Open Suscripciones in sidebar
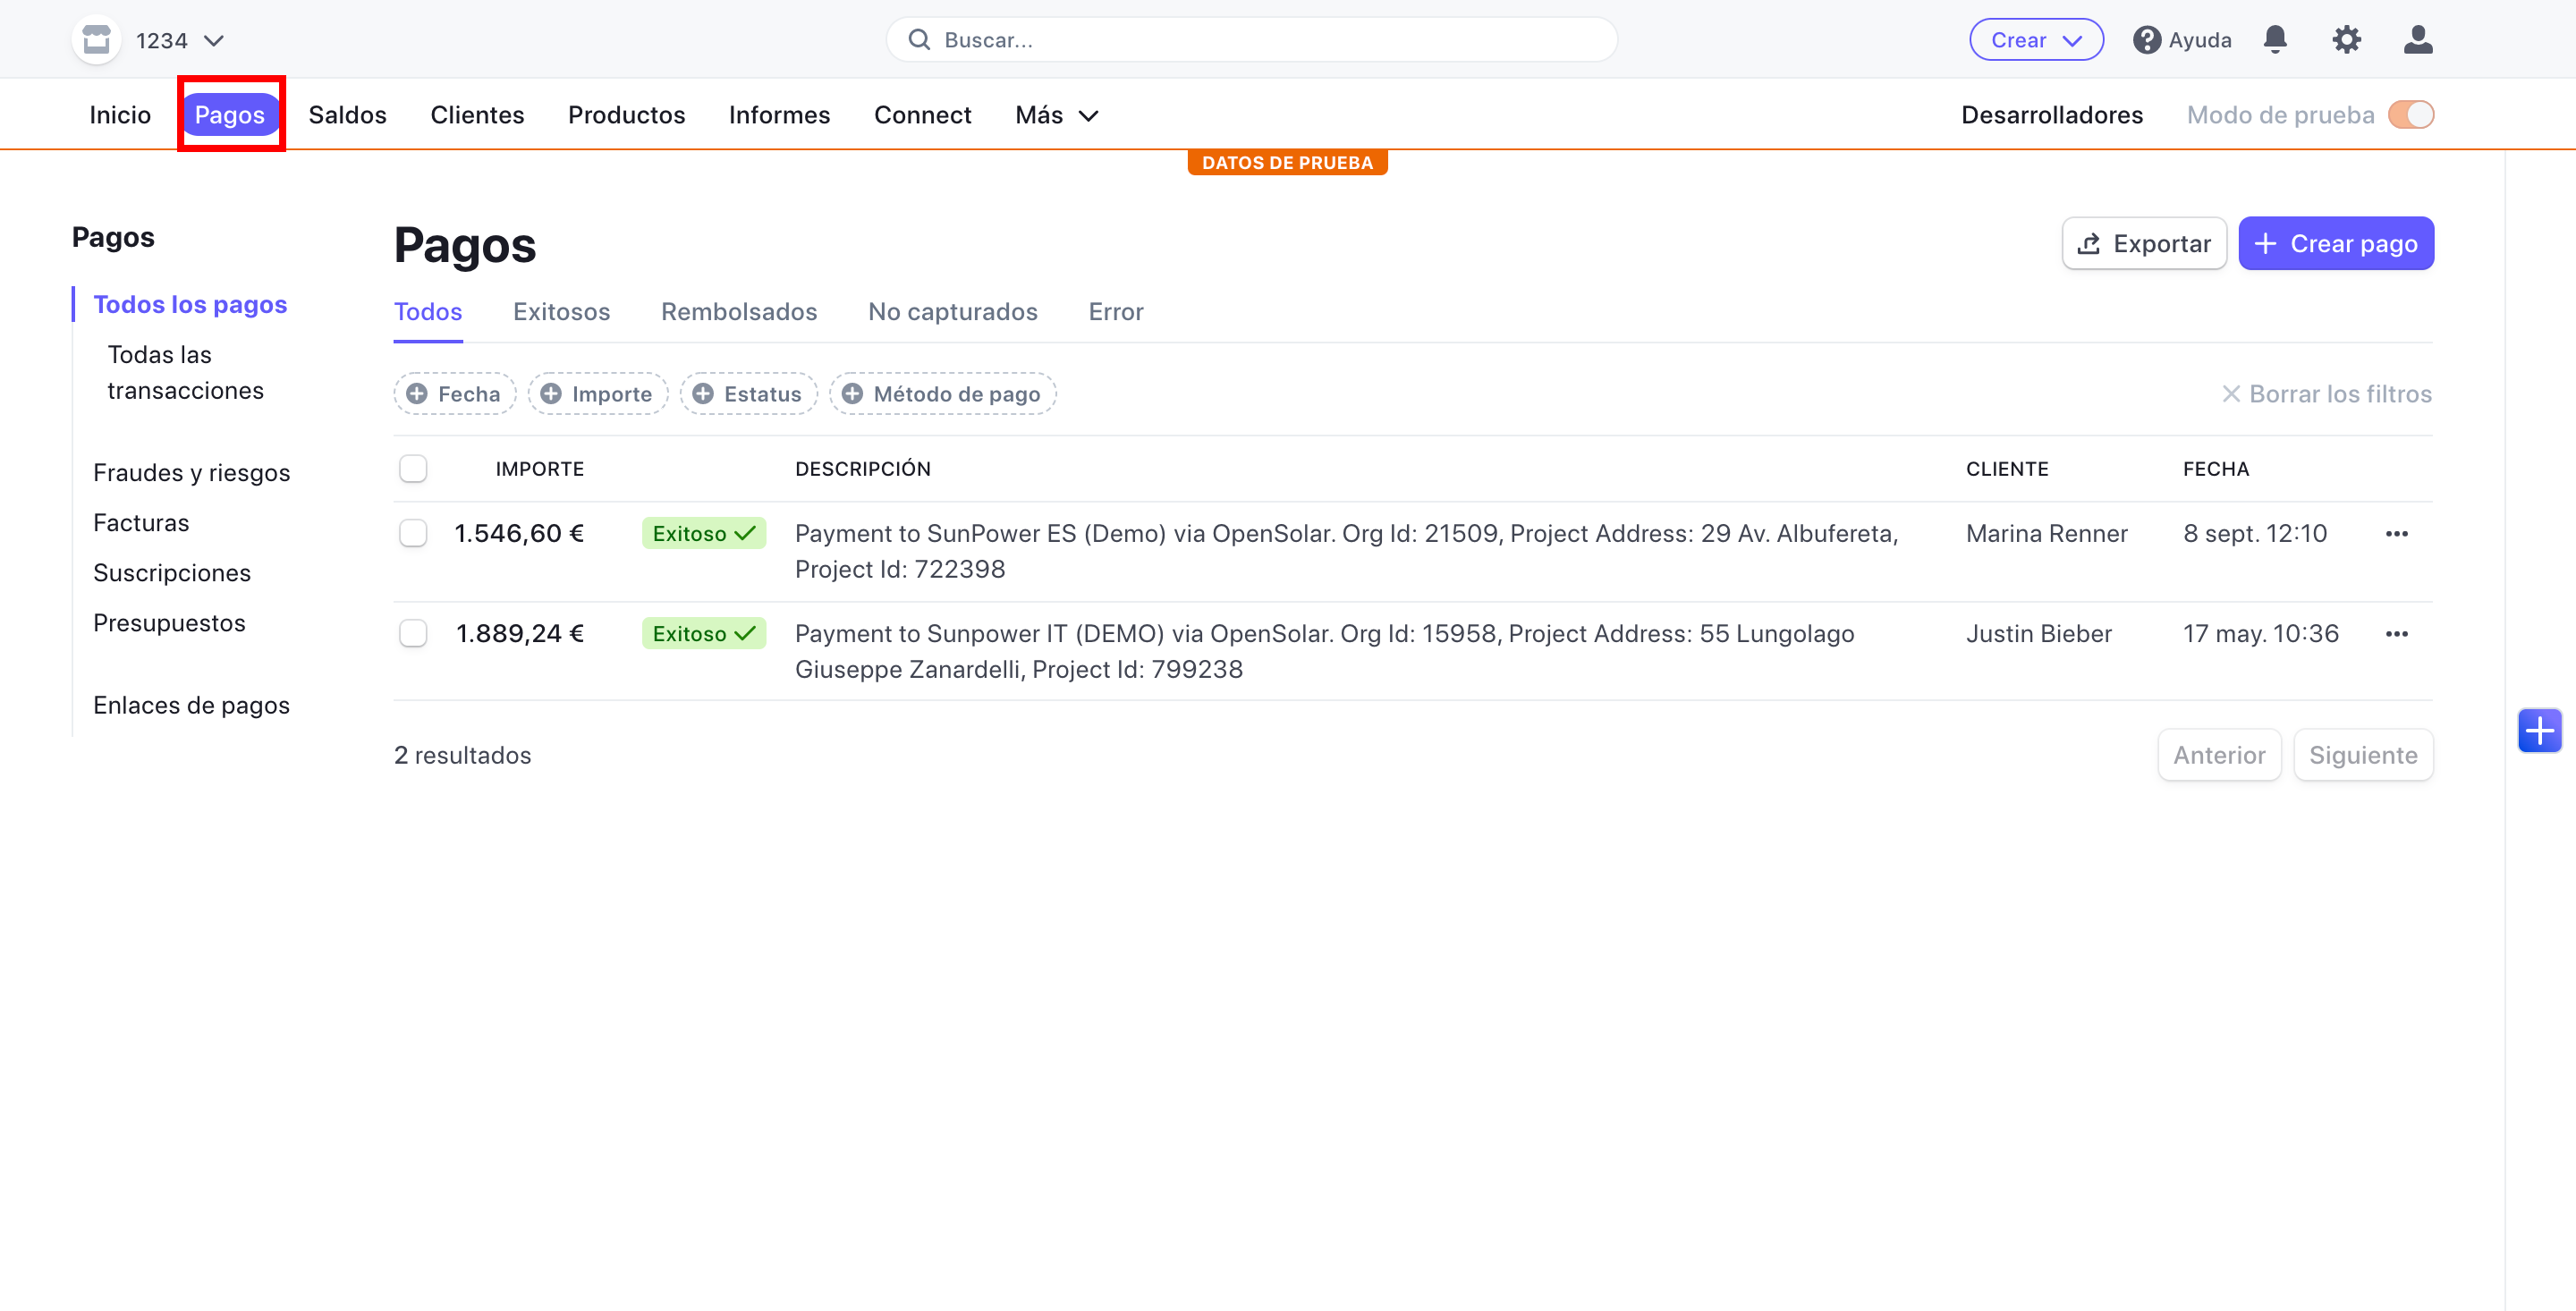The image size is (2576, 1311). (x=172, y=573)
